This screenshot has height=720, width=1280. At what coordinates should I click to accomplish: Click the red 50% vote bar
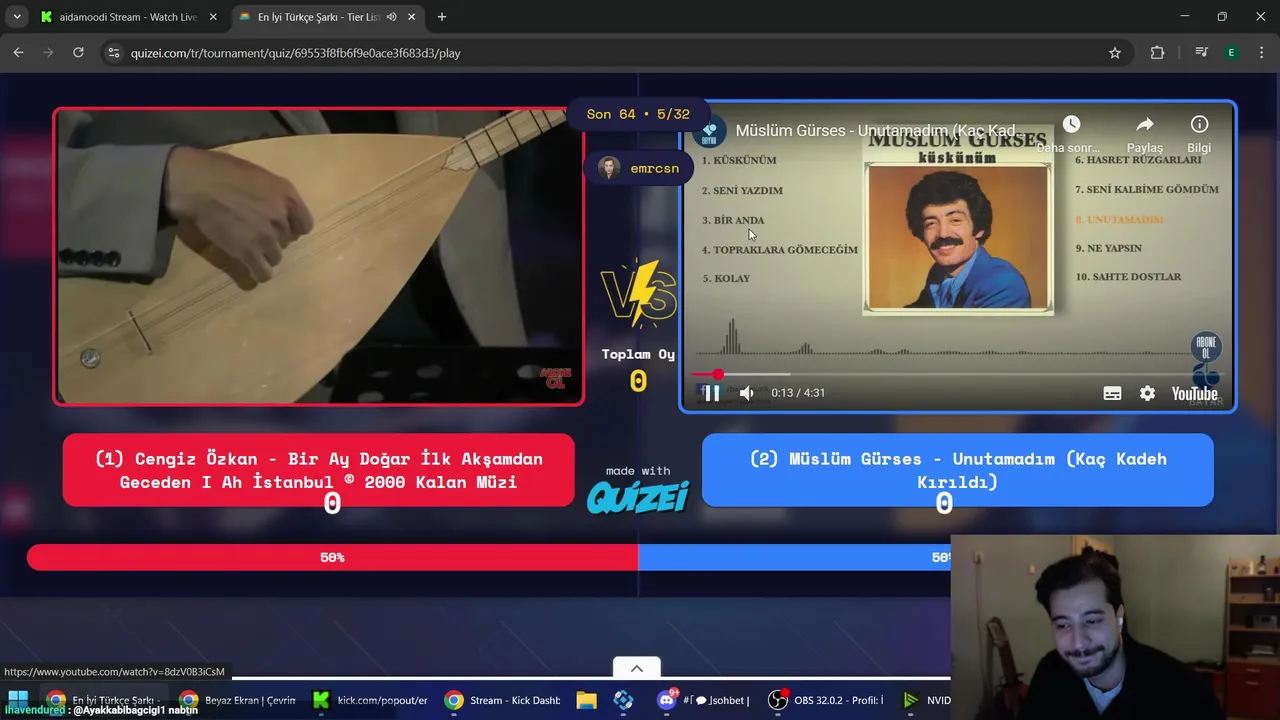coord(332,557)
